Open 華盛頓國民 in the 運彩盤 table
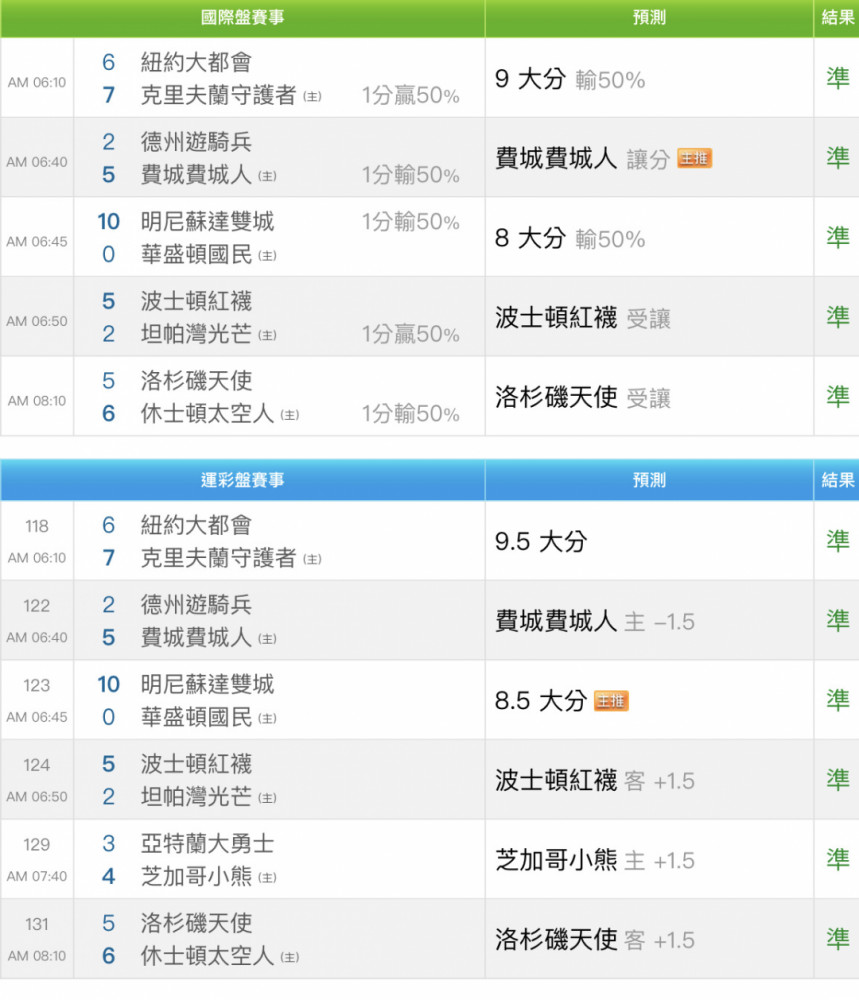 (196, 717)
